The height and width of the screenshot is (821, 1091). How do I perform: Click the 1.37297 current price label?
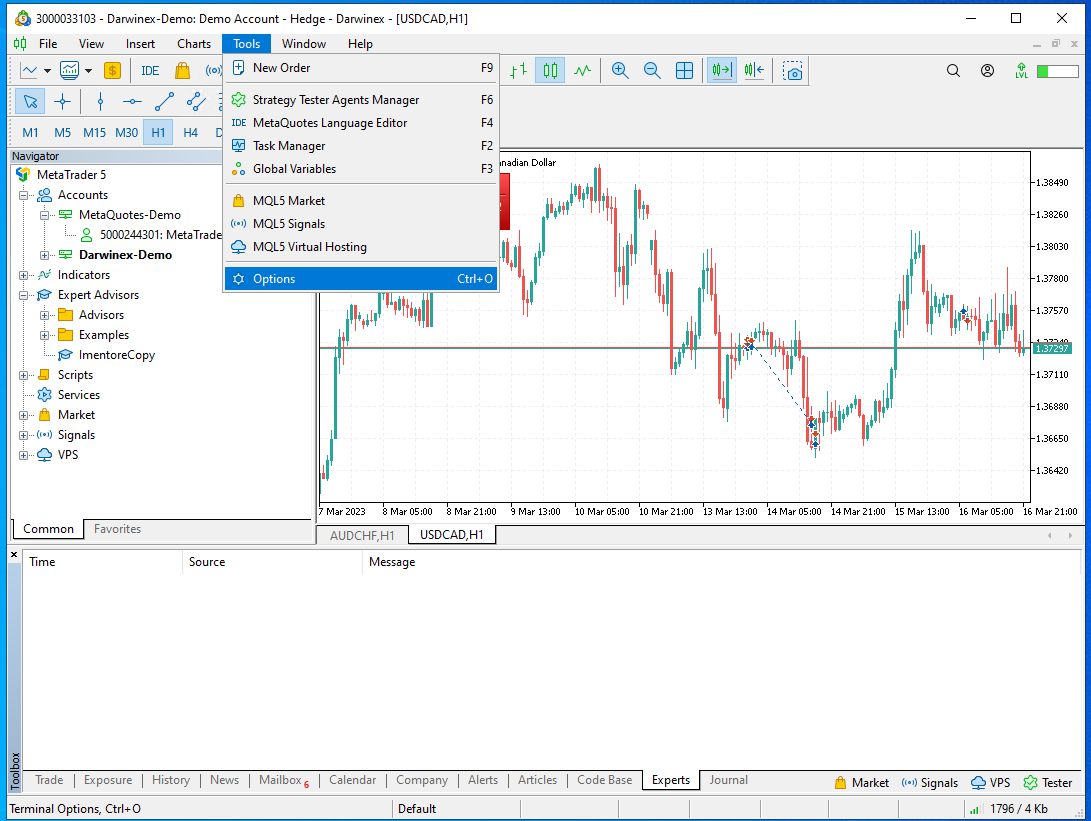tap(1052, 349)
